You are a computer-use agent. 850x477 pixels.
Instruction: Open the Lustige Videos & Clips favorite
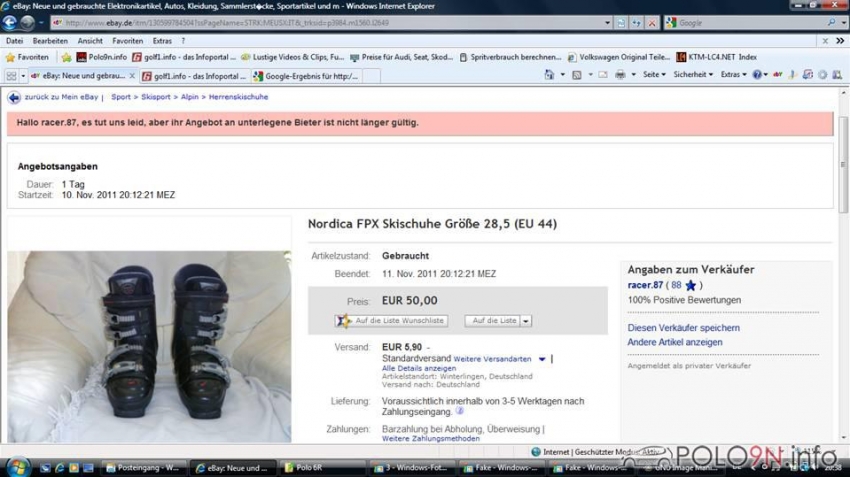(x=292, y=57)
